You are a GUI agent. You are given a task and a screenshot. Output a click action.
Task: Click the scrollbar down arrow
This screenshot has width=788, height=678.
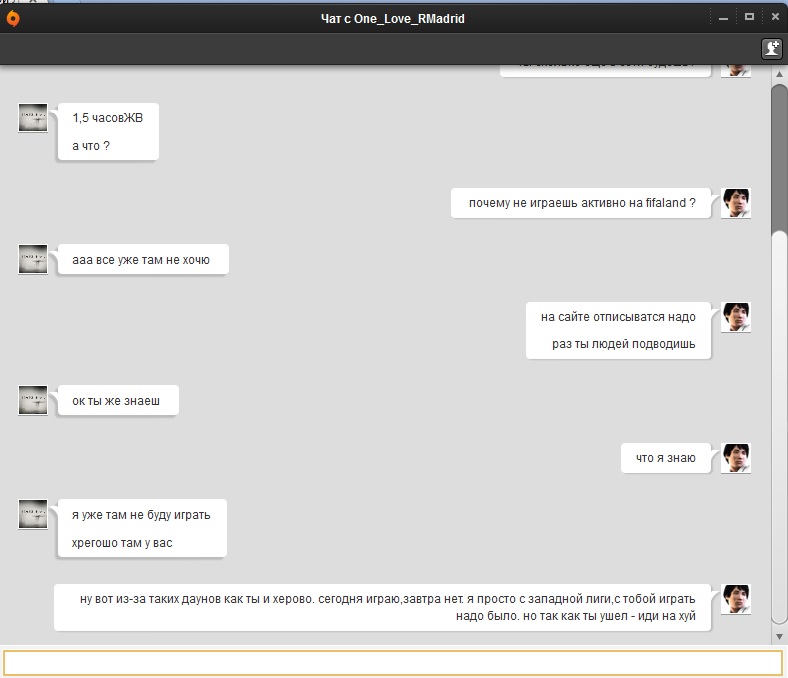(779, 636)
